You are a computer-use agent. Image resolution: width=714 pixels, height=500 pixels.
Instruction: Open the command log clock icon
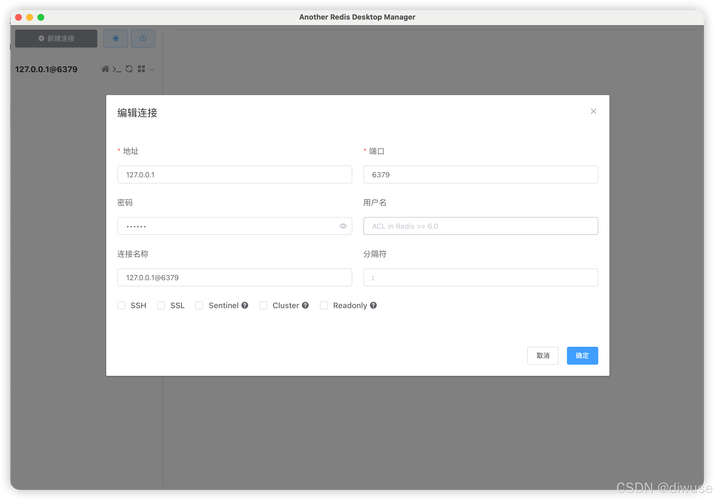143,39
